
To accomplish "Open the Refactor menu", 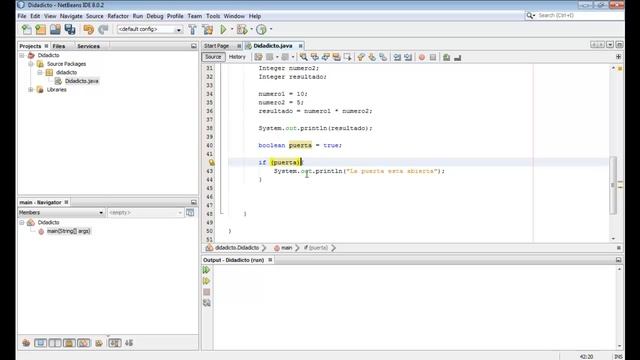I will tap(118, 16).
